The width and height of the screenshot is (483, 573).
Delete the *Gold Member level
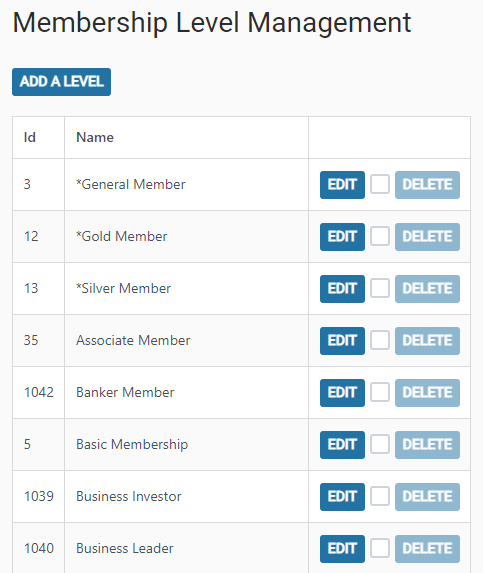(427, 237)
